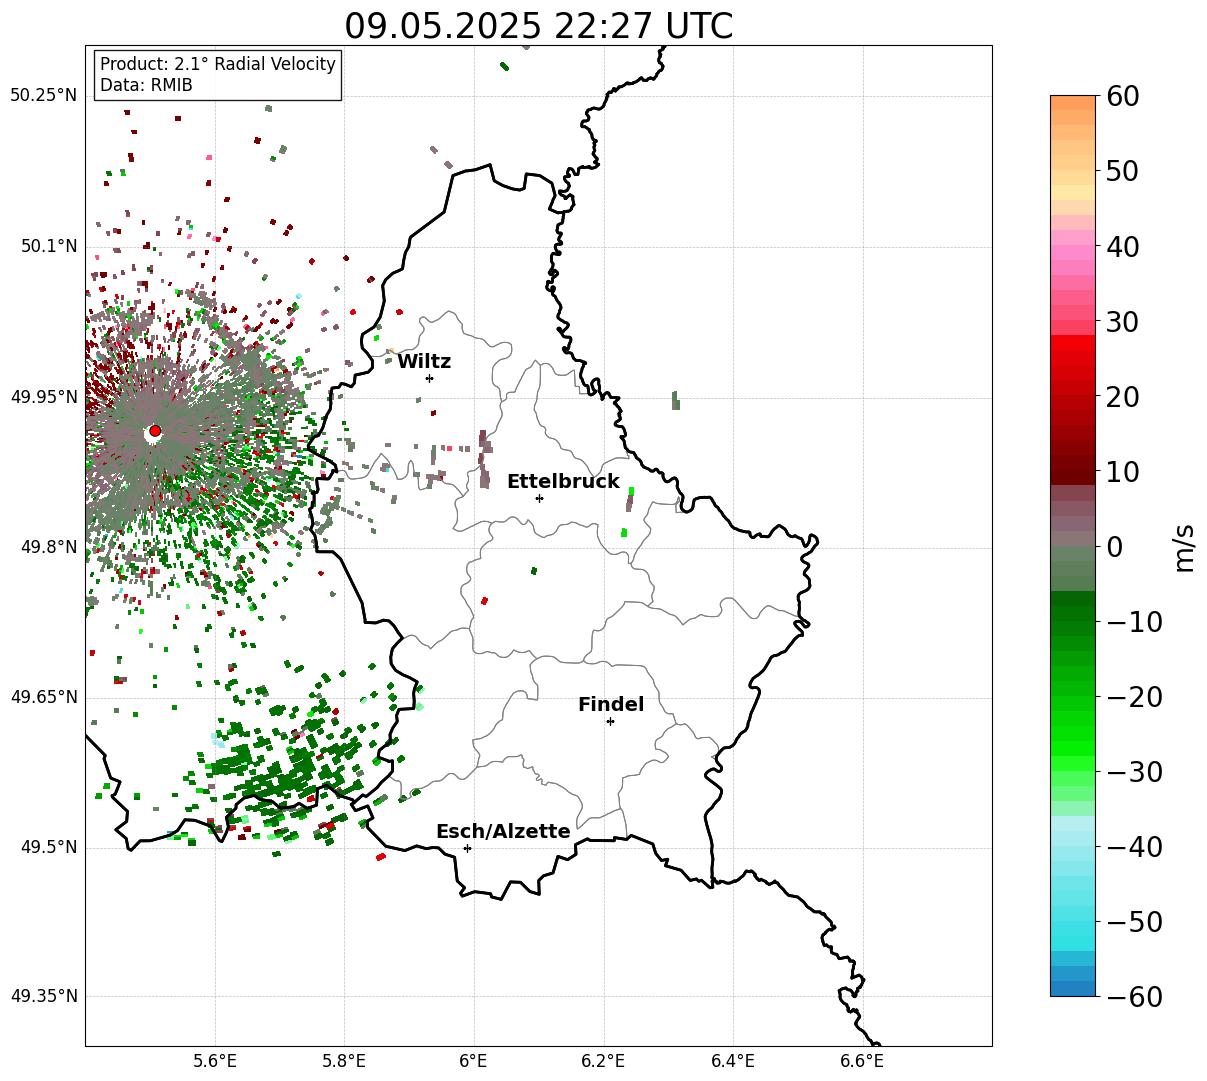The image size is (1207, 1081).
Task: Click the colorbar tick label 40
Action: tap(1123, 247)
